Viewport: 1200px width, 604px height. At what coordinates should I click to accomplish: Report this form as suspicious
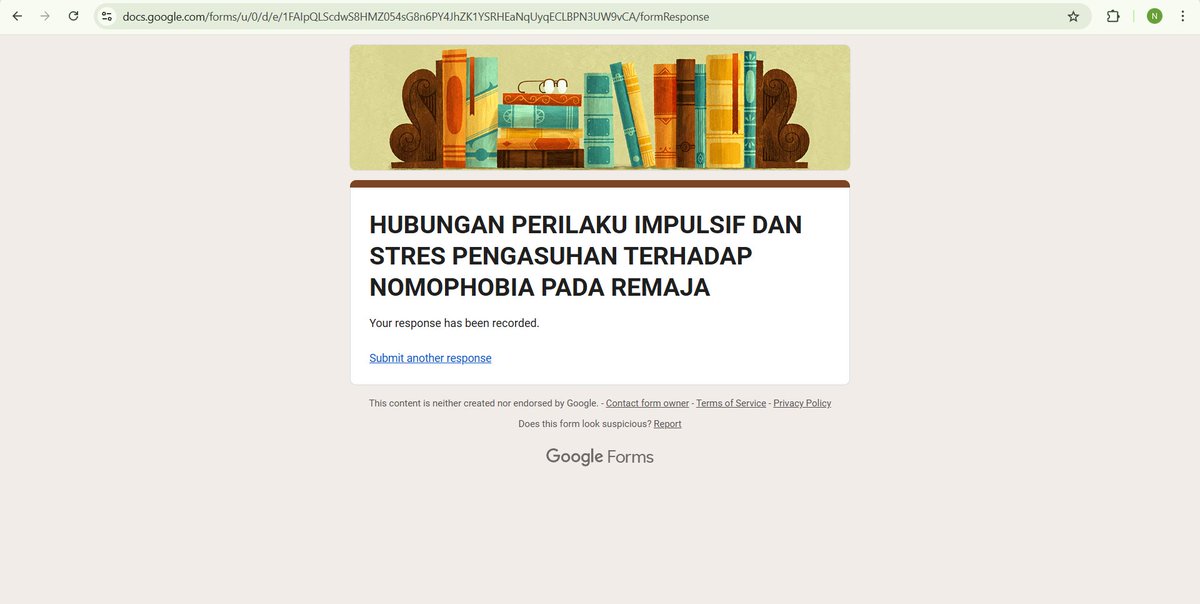667,424
